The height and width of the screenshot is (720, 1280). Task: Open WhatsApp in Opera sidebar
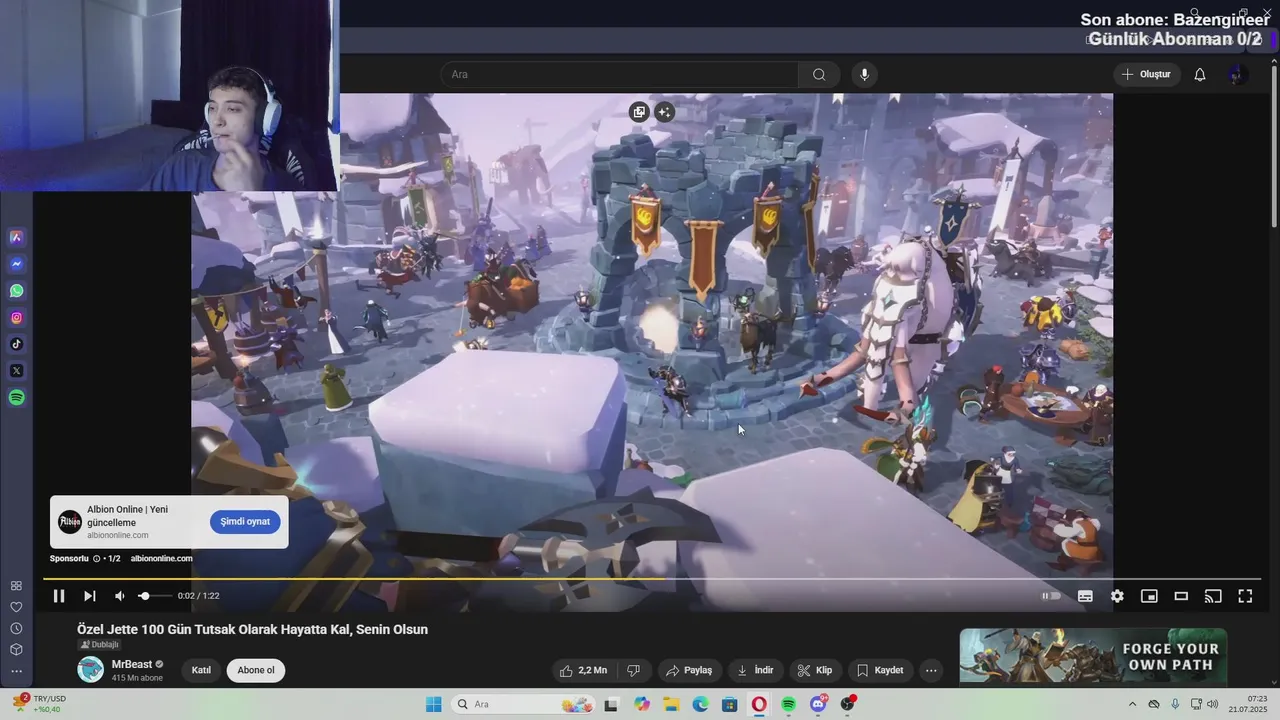click(x=17, y=291)
